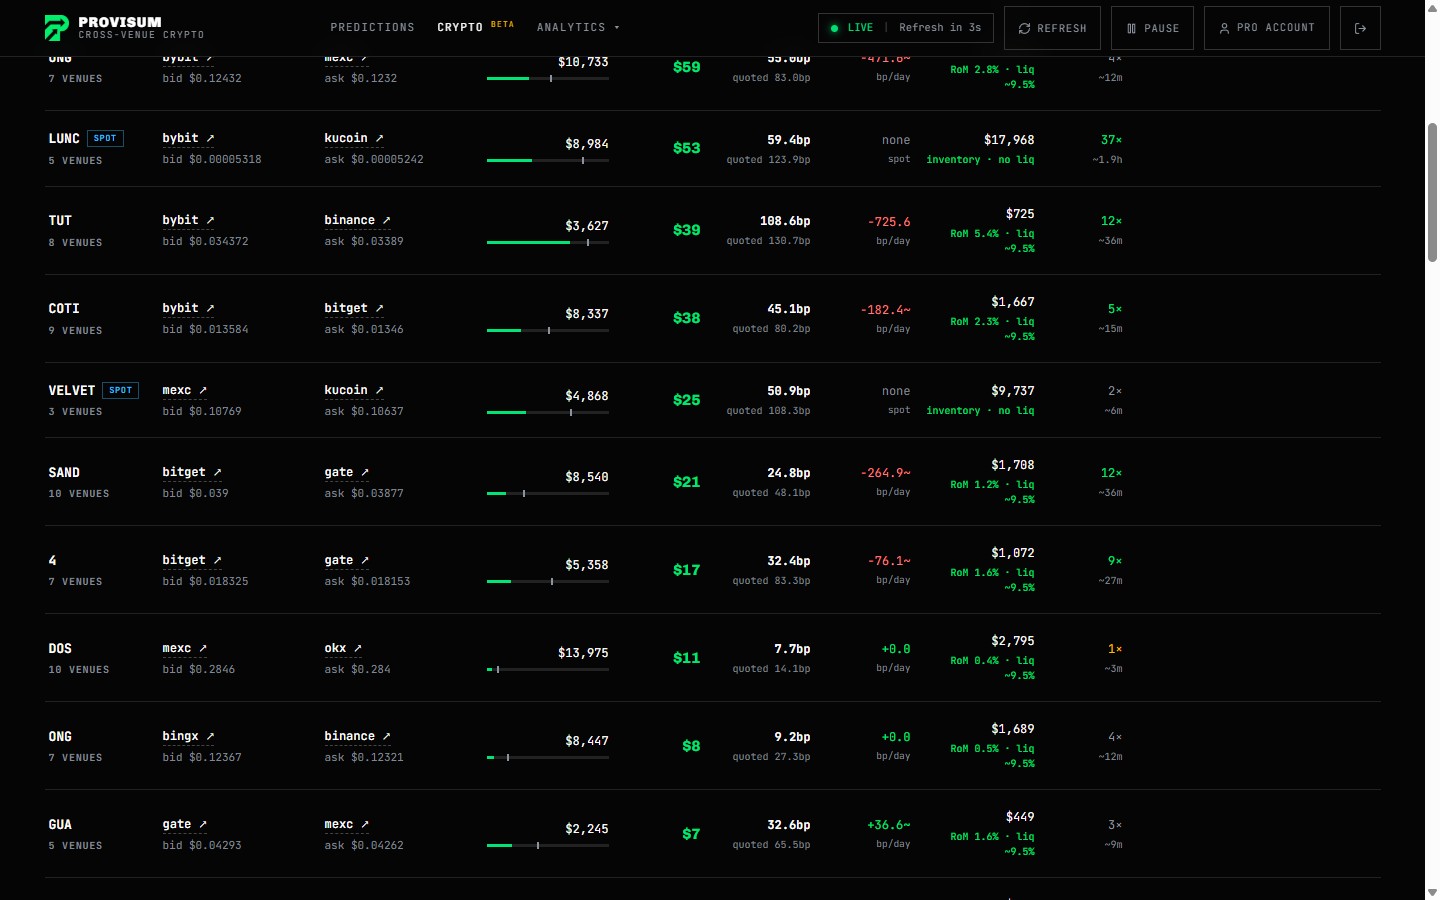Image resolution: width=1440 pixels, height=900 pixels.
Task: Click ask $0.01346 in COTI row
Action: tap(364, 330)
